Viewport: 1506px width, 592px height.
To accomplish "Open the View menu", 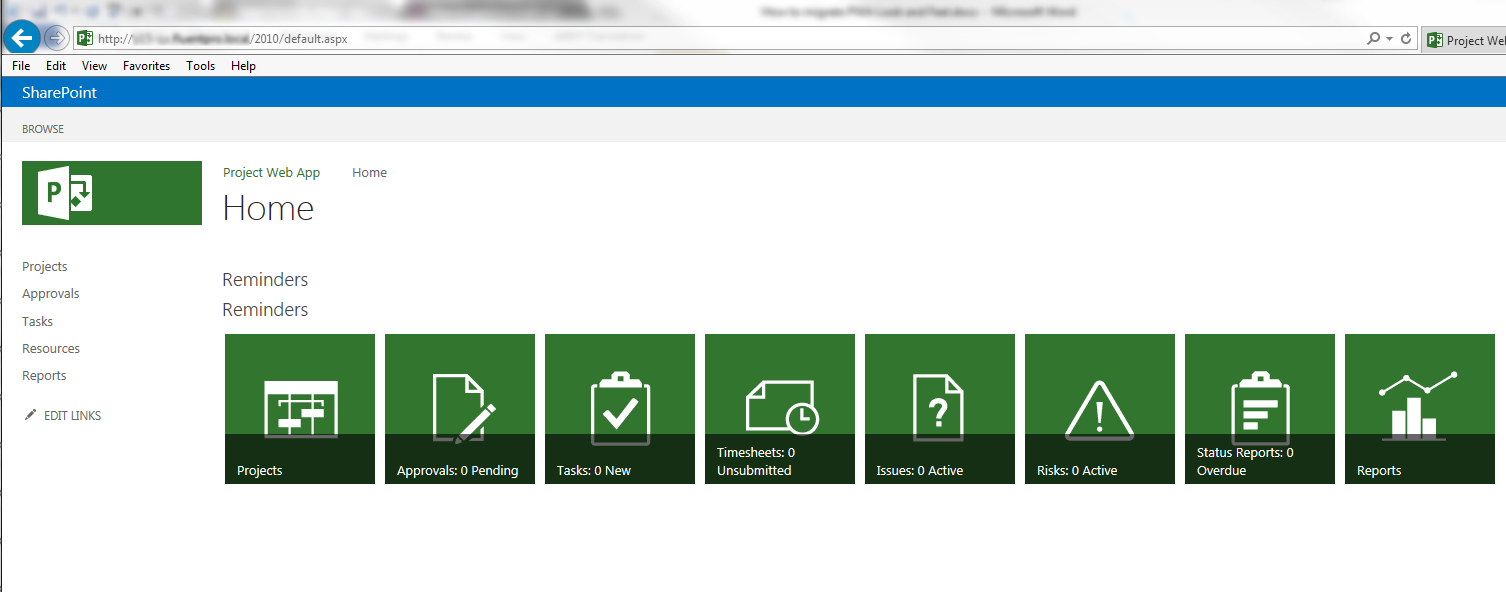I will click(x=94, y=66).
